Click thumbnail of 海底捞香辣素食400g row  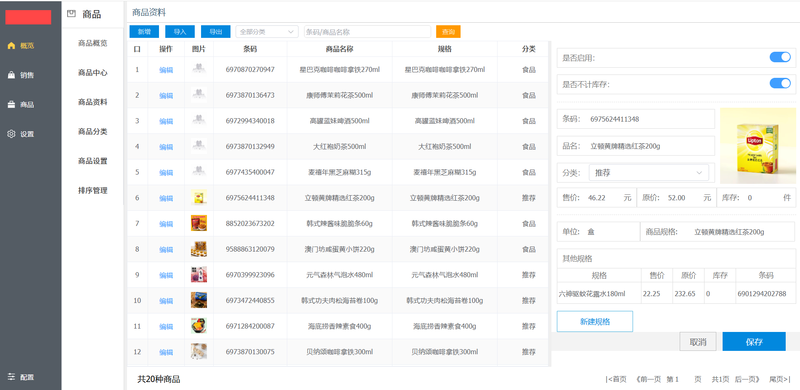(199, 326)
